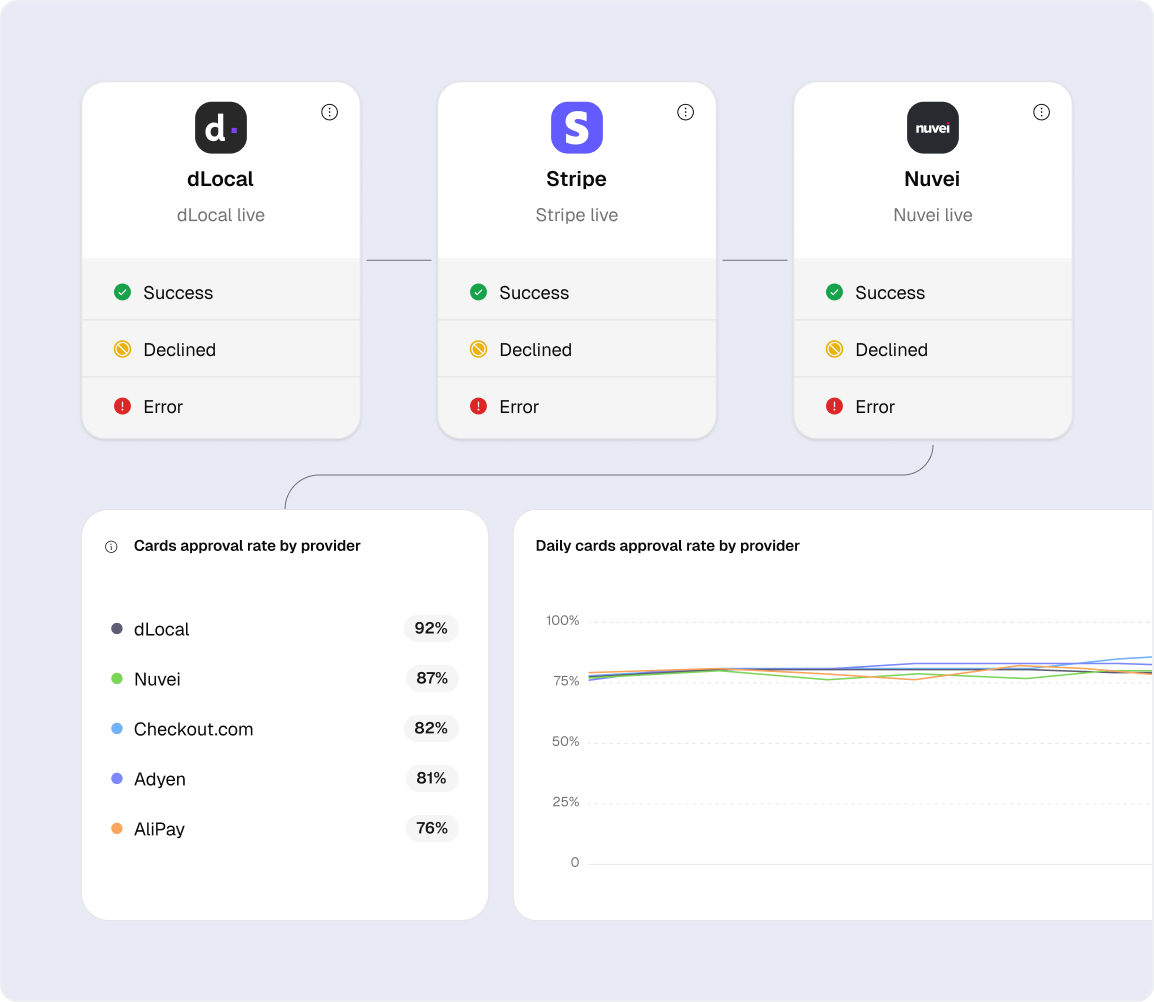Click info icon beside Cards approval rate
1154x1002 pixels.
click(x=111, y=547)
